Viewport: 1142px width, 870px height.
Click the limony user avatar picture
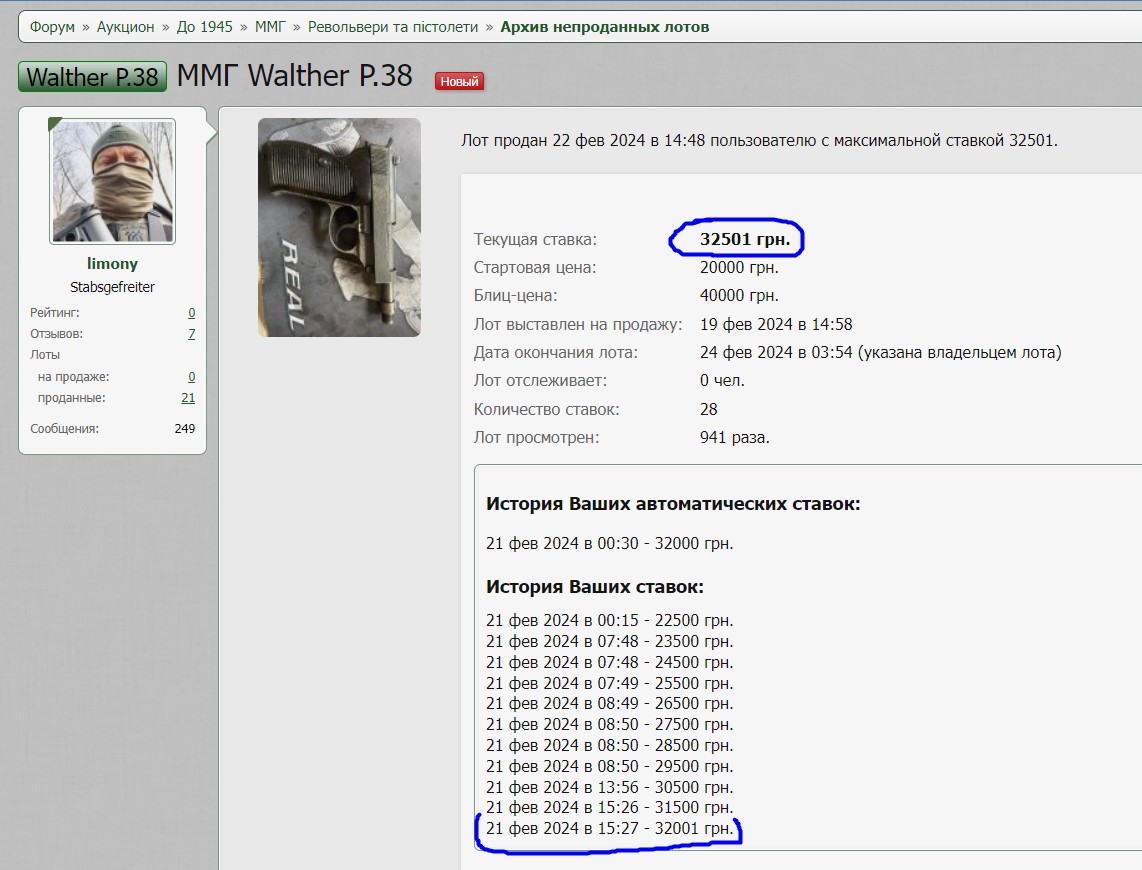[x=113, y=181]
